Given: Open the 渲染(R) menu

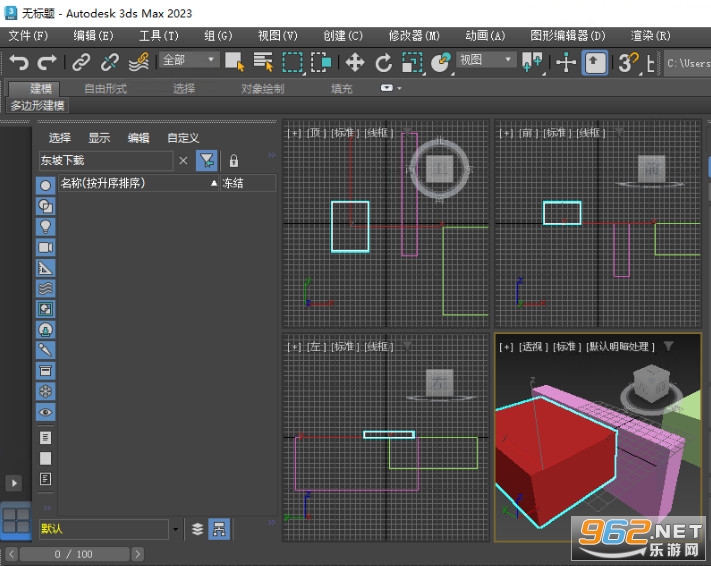Looking at the screenshot, I should click(650, 35).
